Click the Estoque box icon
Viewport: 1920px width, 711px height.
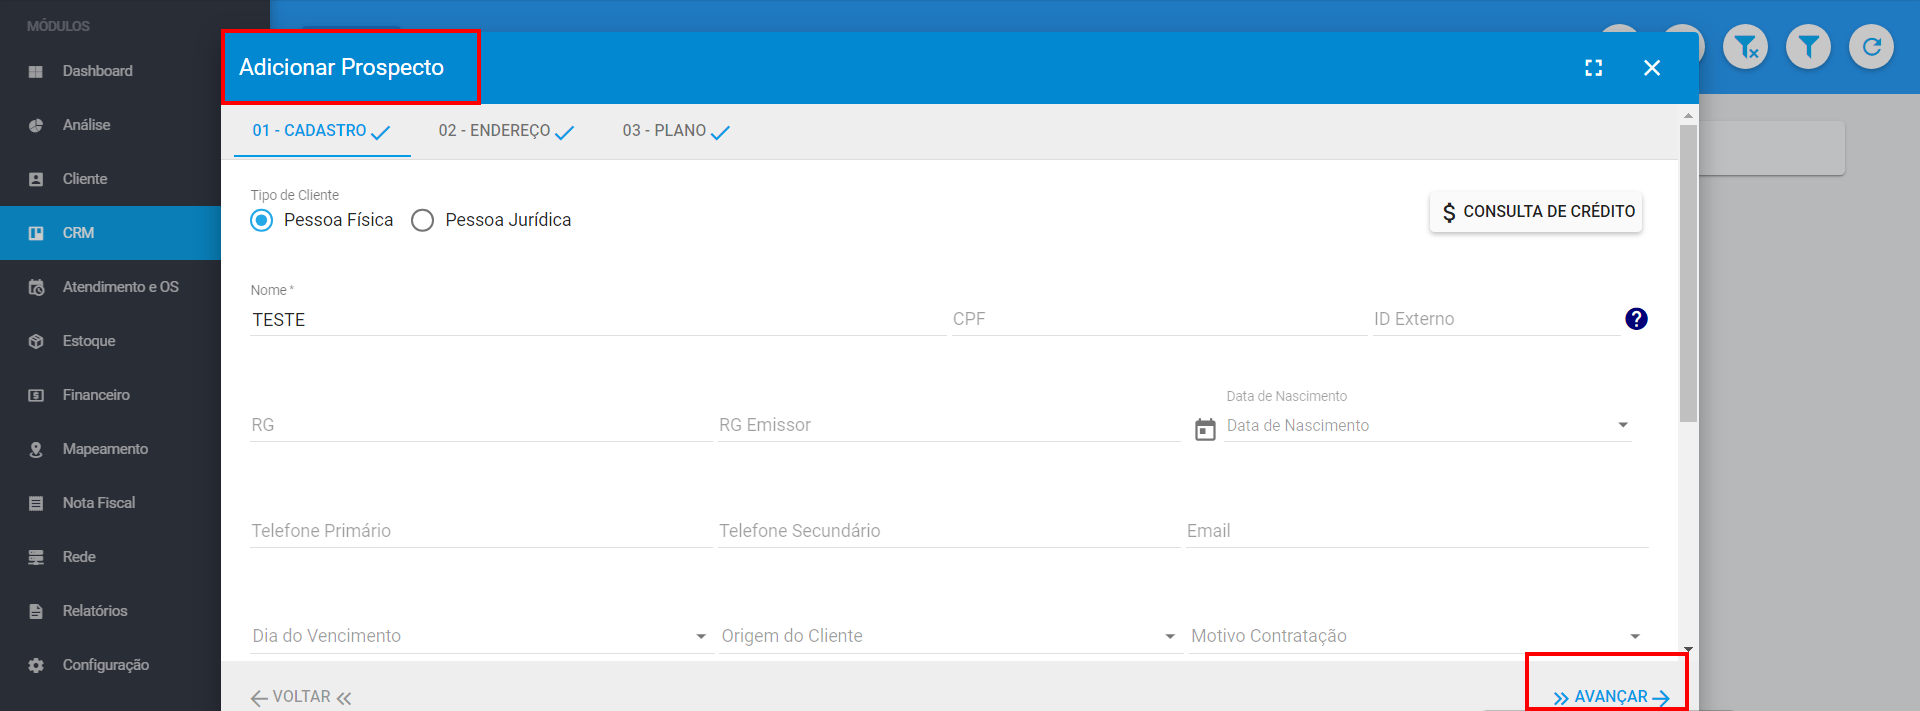(36, 341)
